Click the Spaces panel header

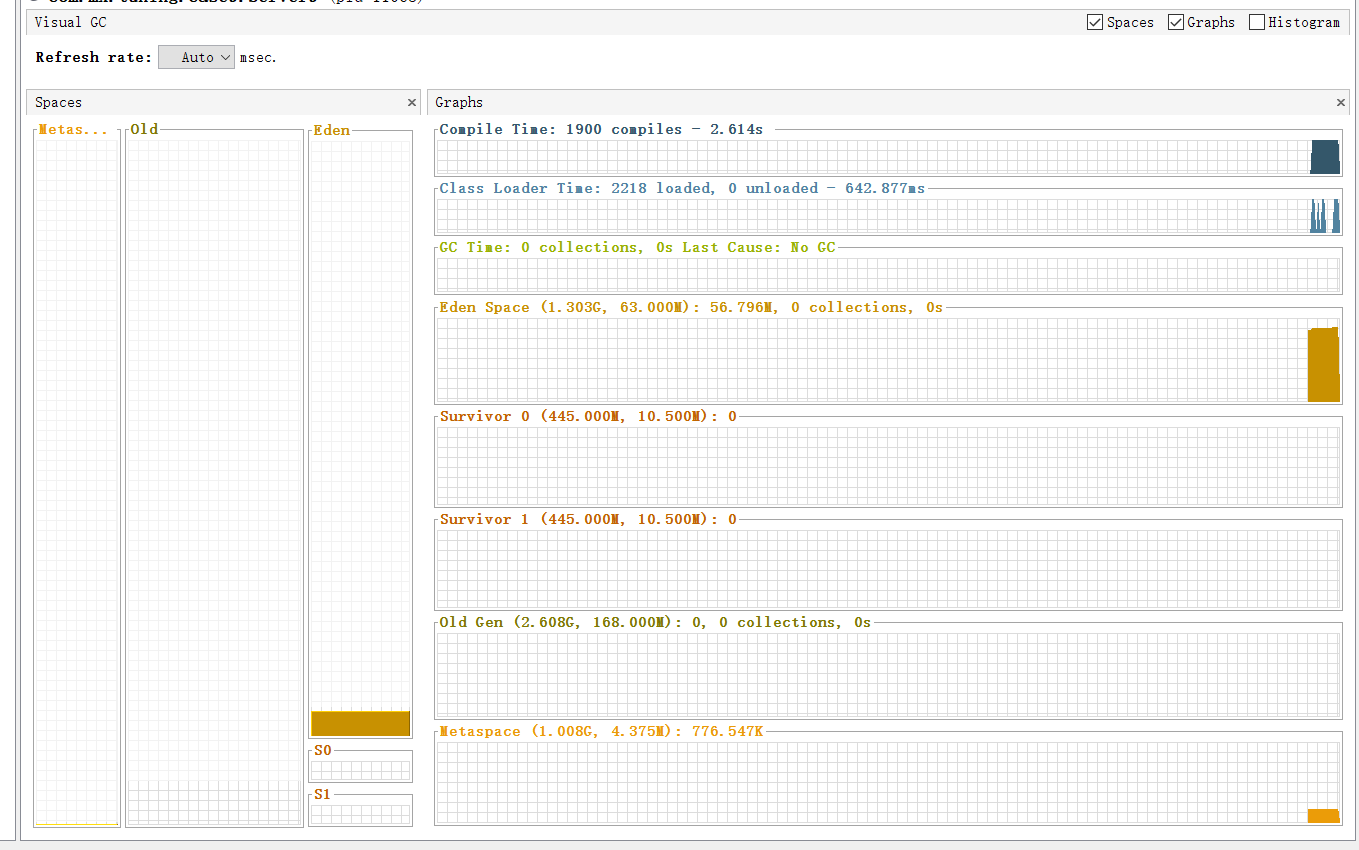pos(200,102)
